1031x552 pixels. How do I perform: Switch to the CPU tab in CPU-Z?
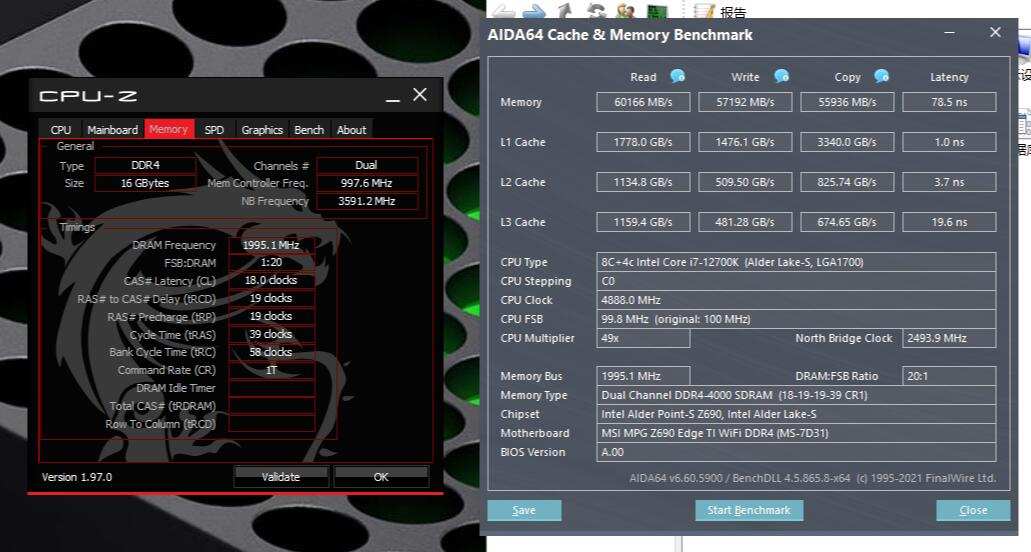click(60, 129)
